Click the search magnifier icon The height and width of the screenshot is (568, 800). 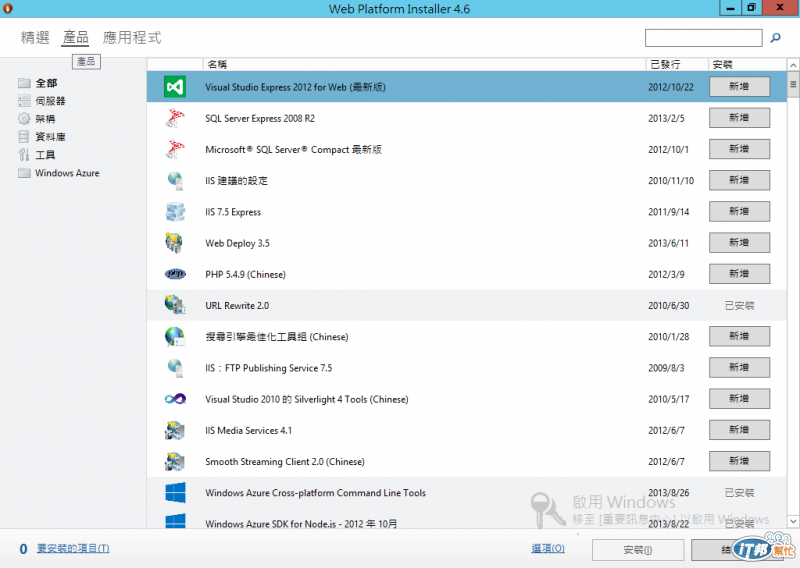776,38
